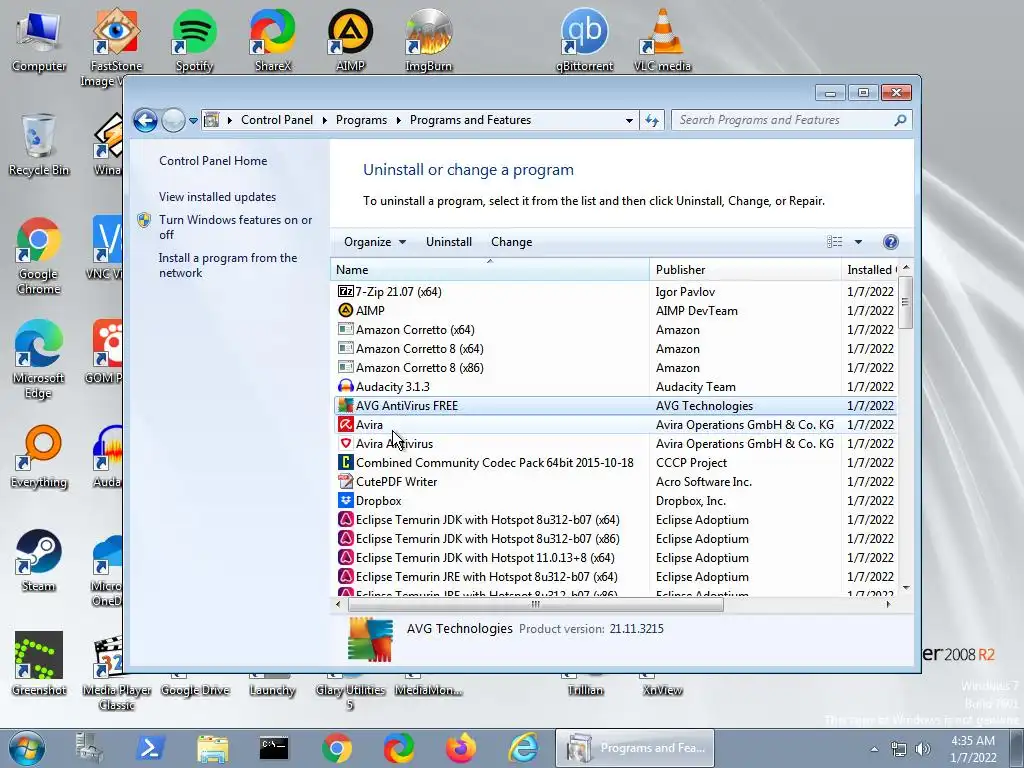Open the Spotify desktop shortcut
This screenshot has width=1024, height=768.
pos(194,39)
